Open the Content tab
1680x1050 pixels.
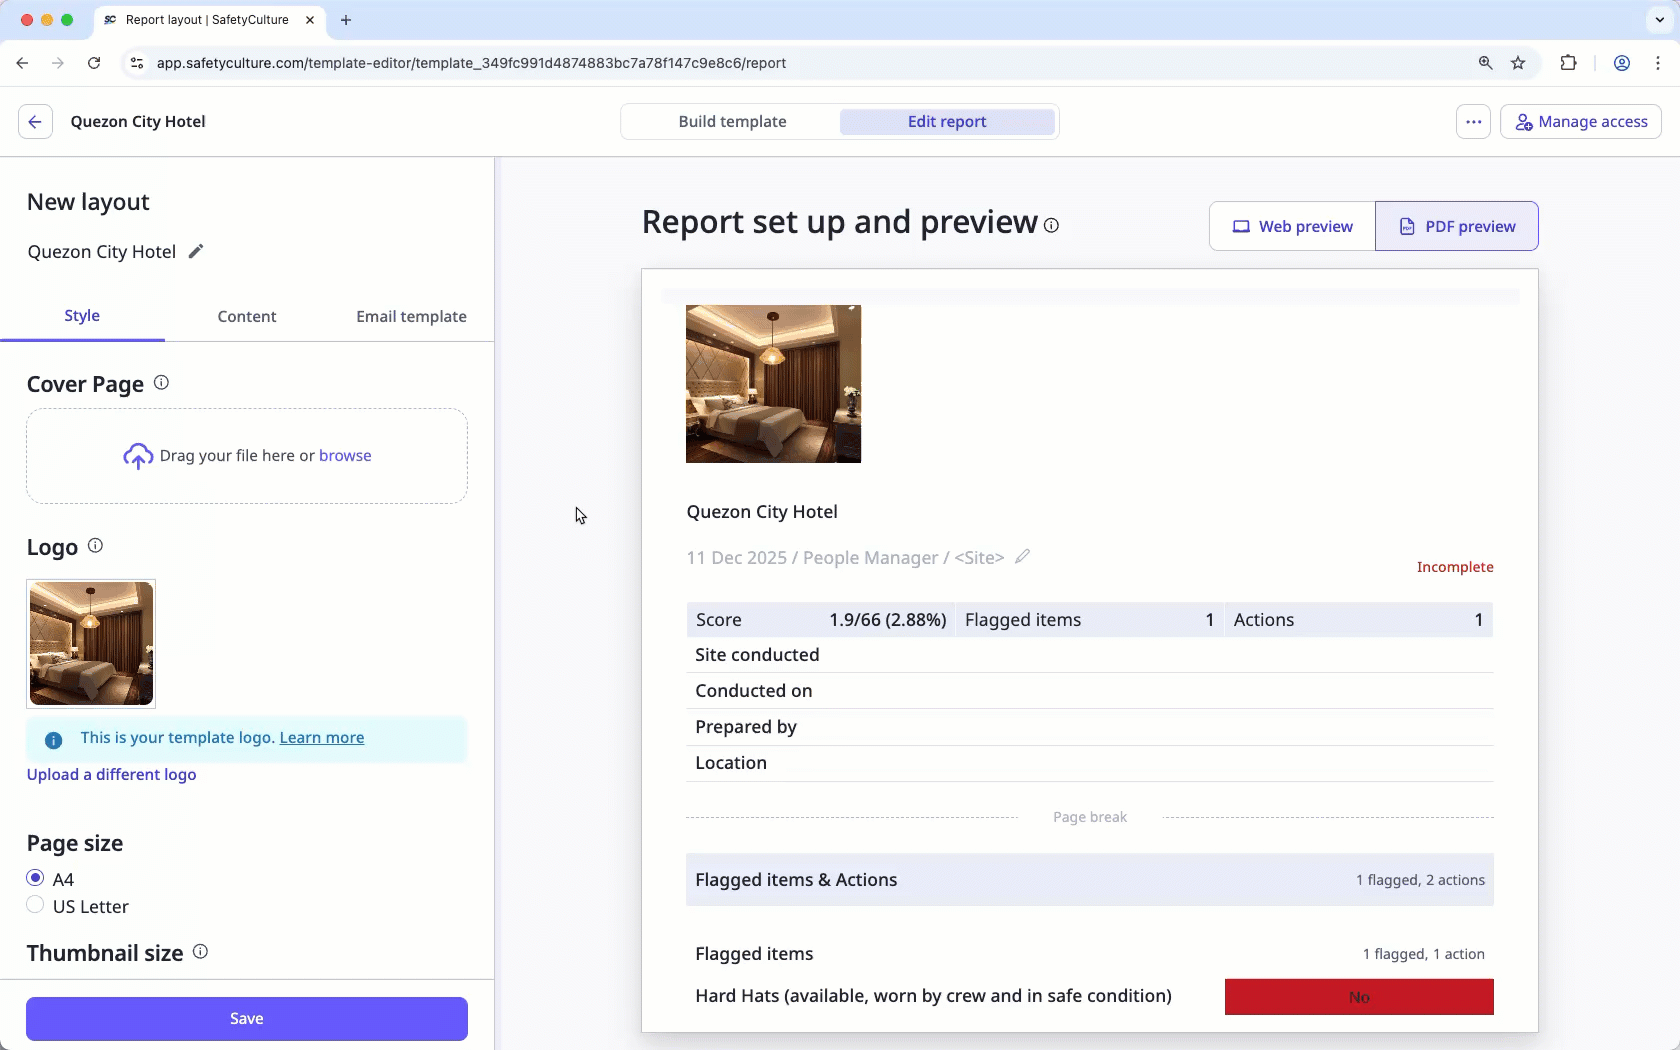point(247,316)
